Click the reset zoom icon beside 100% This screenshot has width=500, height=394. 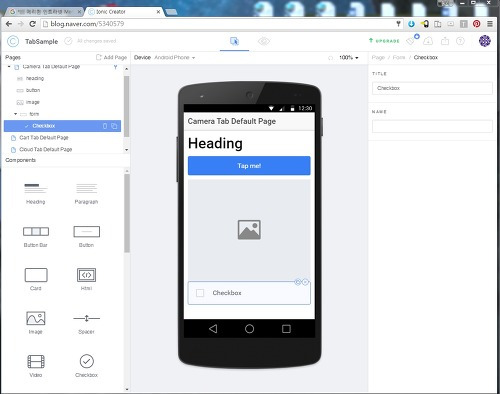[x=330, y=58]
